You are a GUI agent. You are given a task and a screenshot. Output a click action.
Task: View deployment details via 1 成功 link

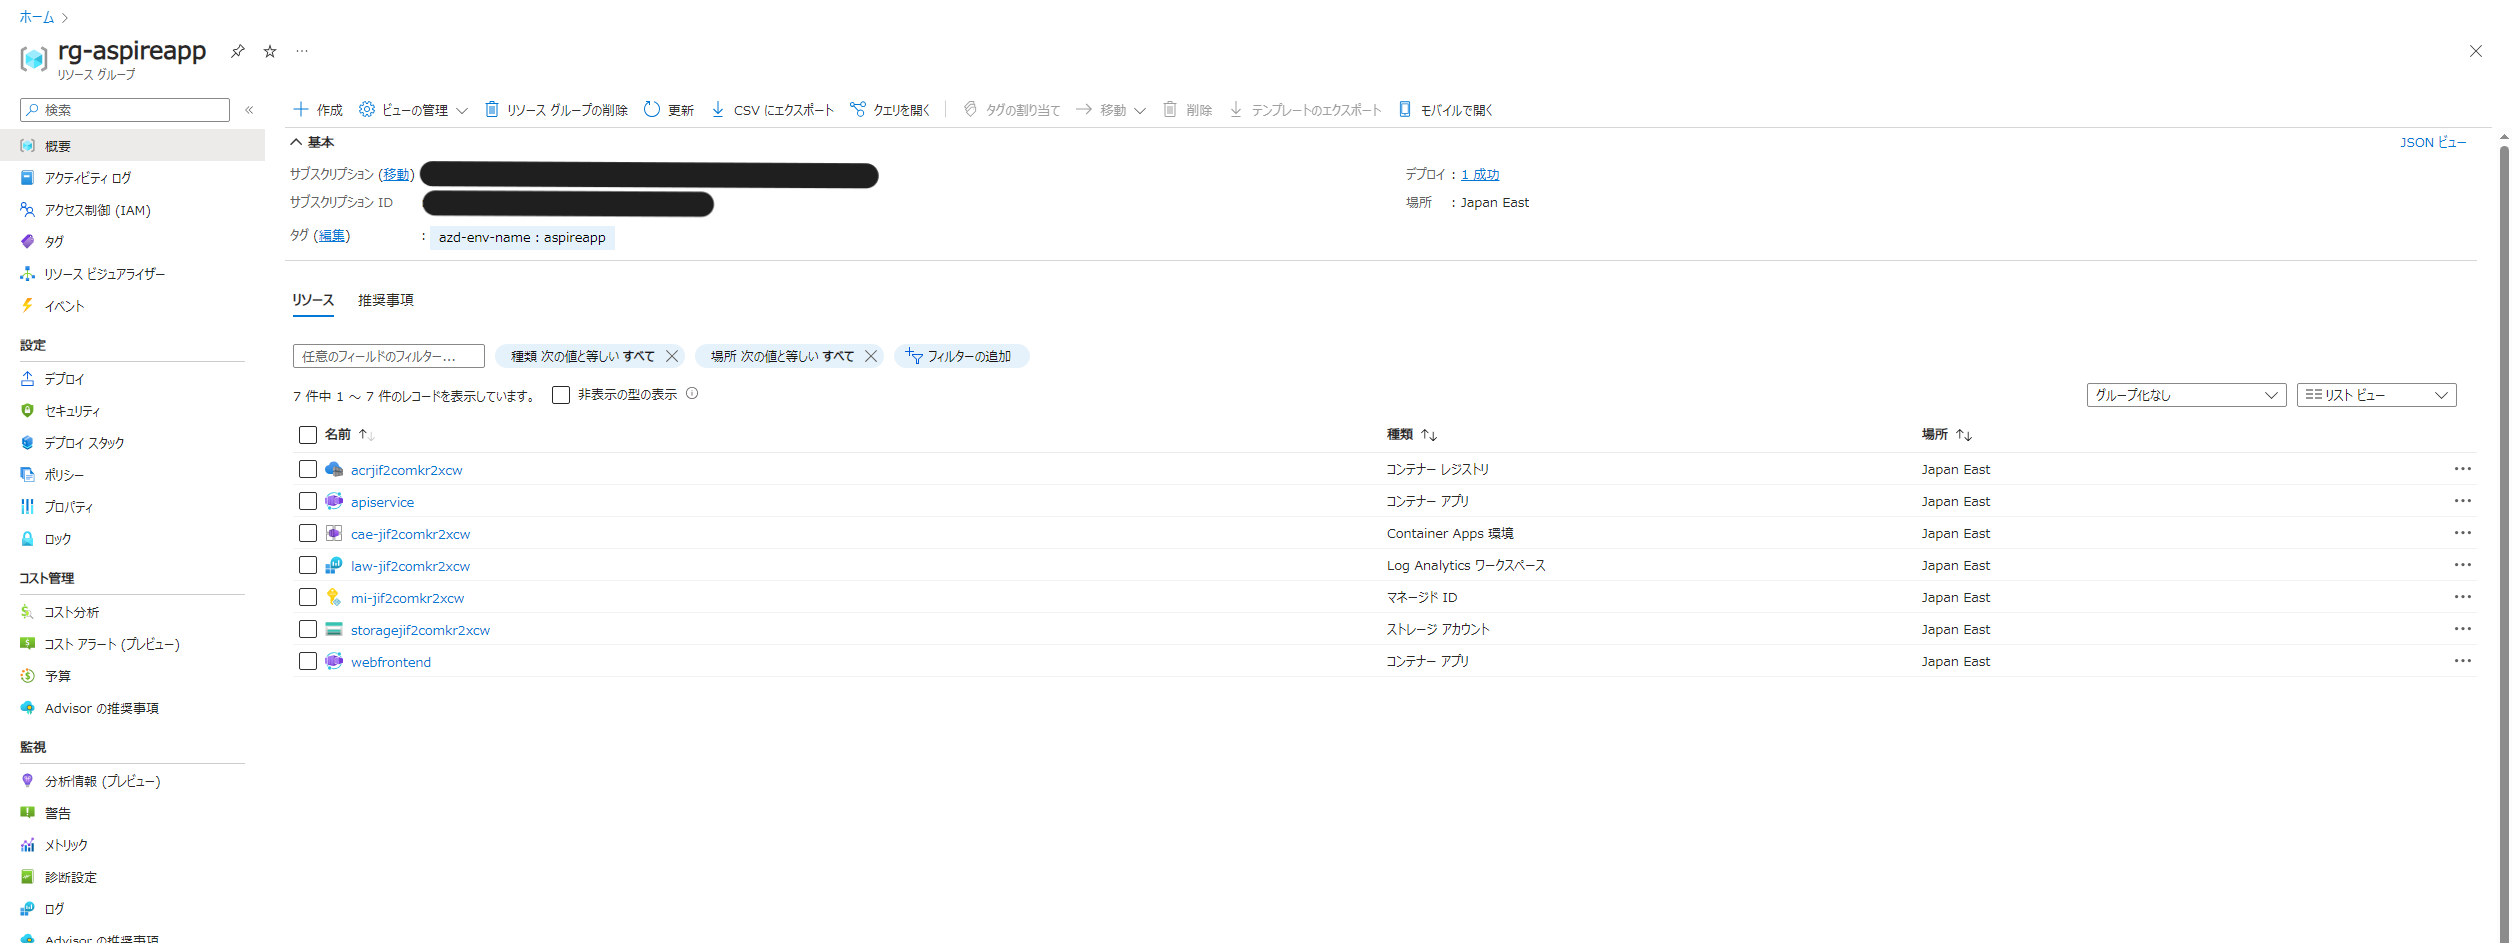pyautogui.click(x=1480, y=173)
